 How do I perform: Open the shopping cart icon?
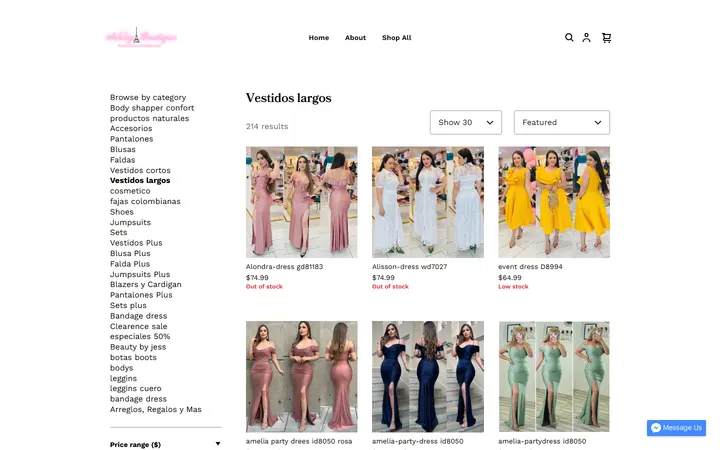click(607, 38)
